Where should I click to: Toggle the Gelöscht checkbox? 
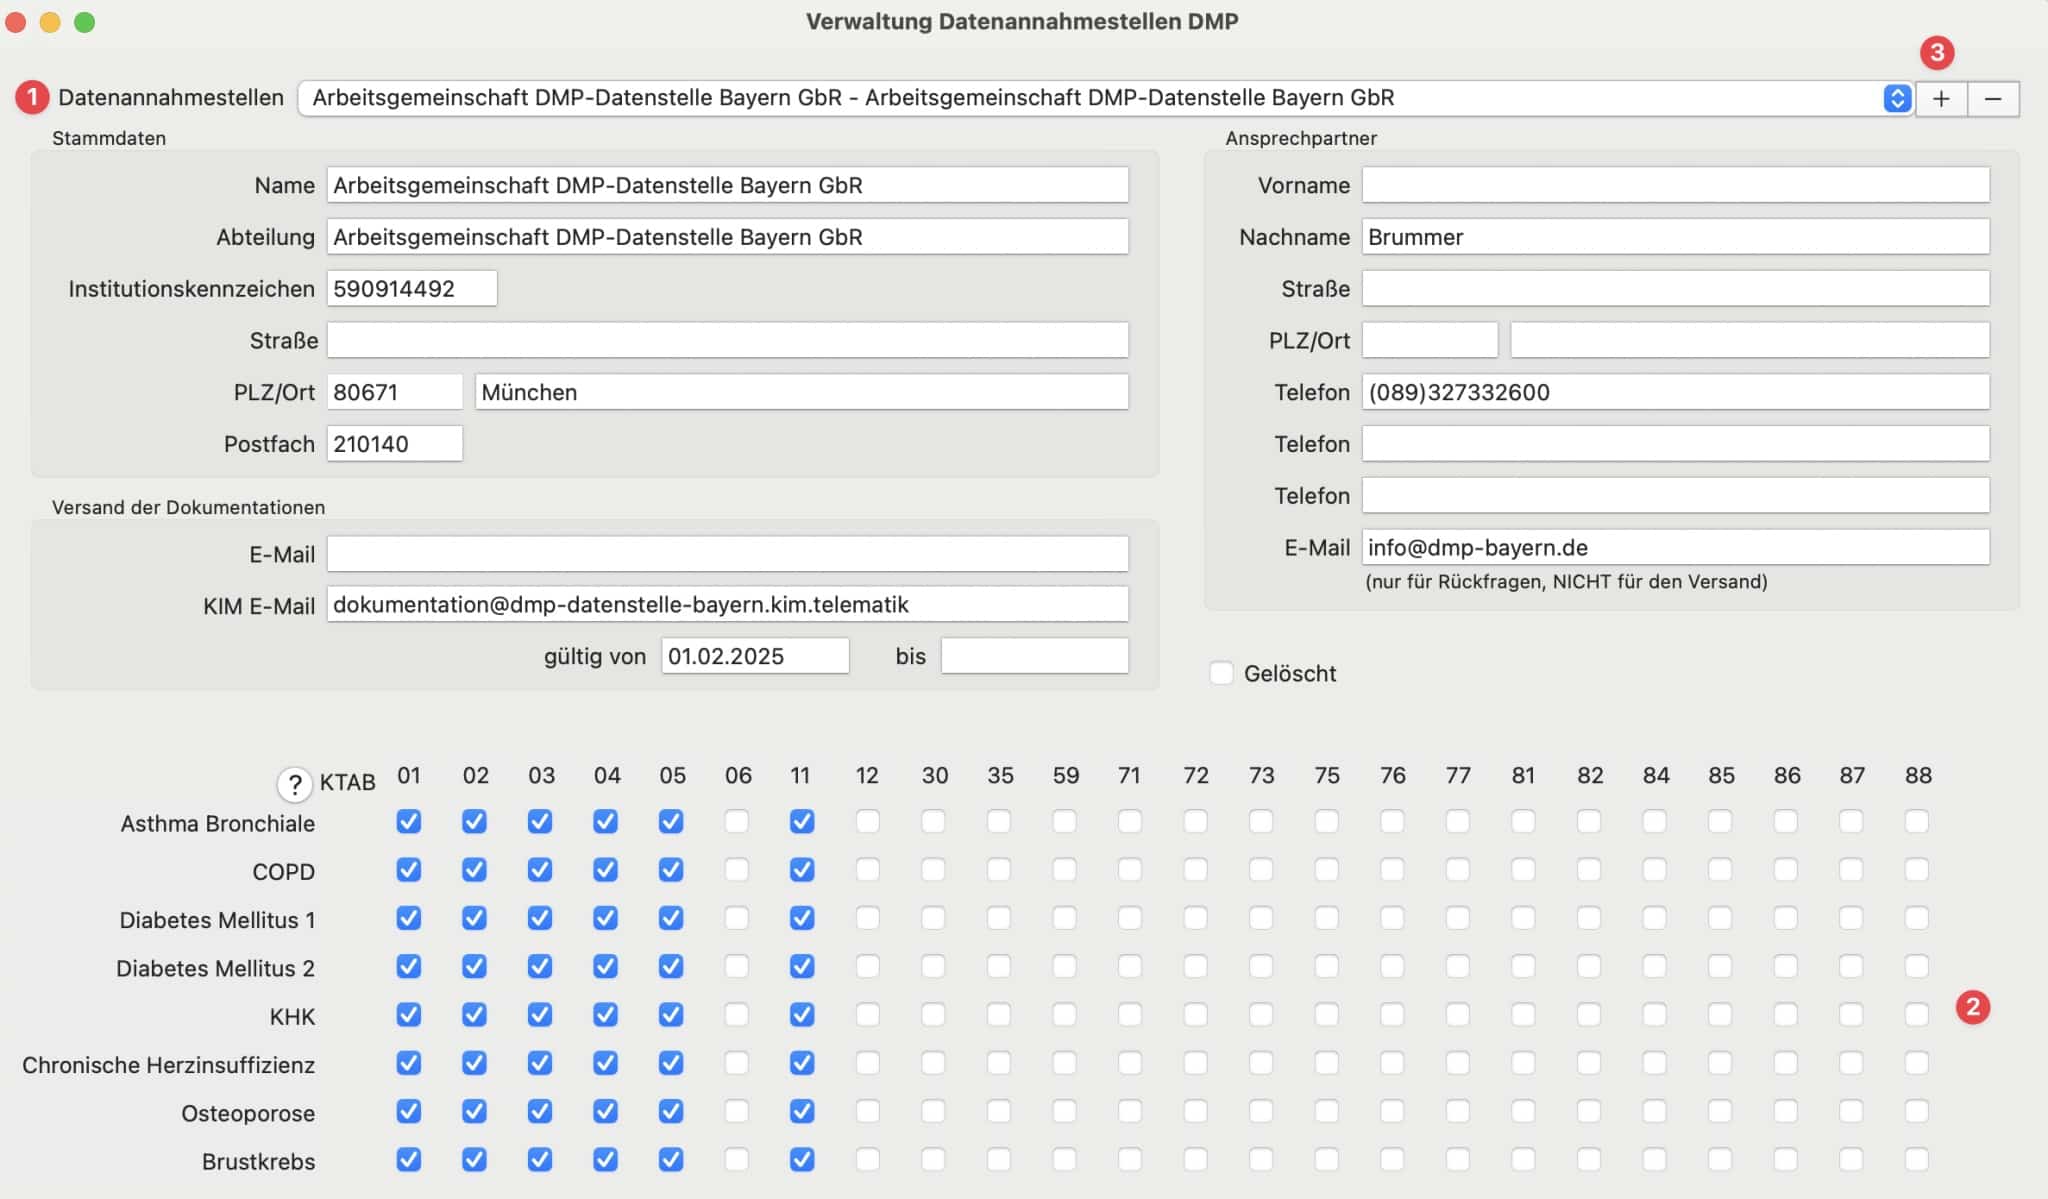[1221, 673]
